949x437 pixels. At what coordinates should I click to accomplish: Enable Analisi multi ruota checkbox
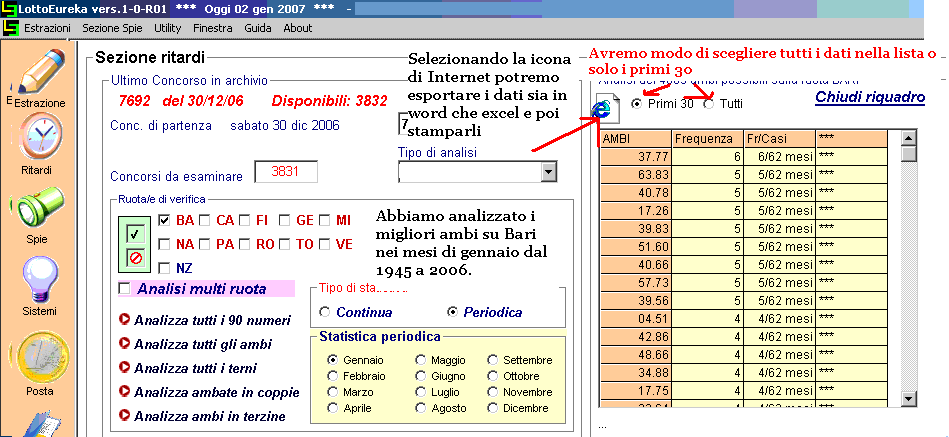124,289
